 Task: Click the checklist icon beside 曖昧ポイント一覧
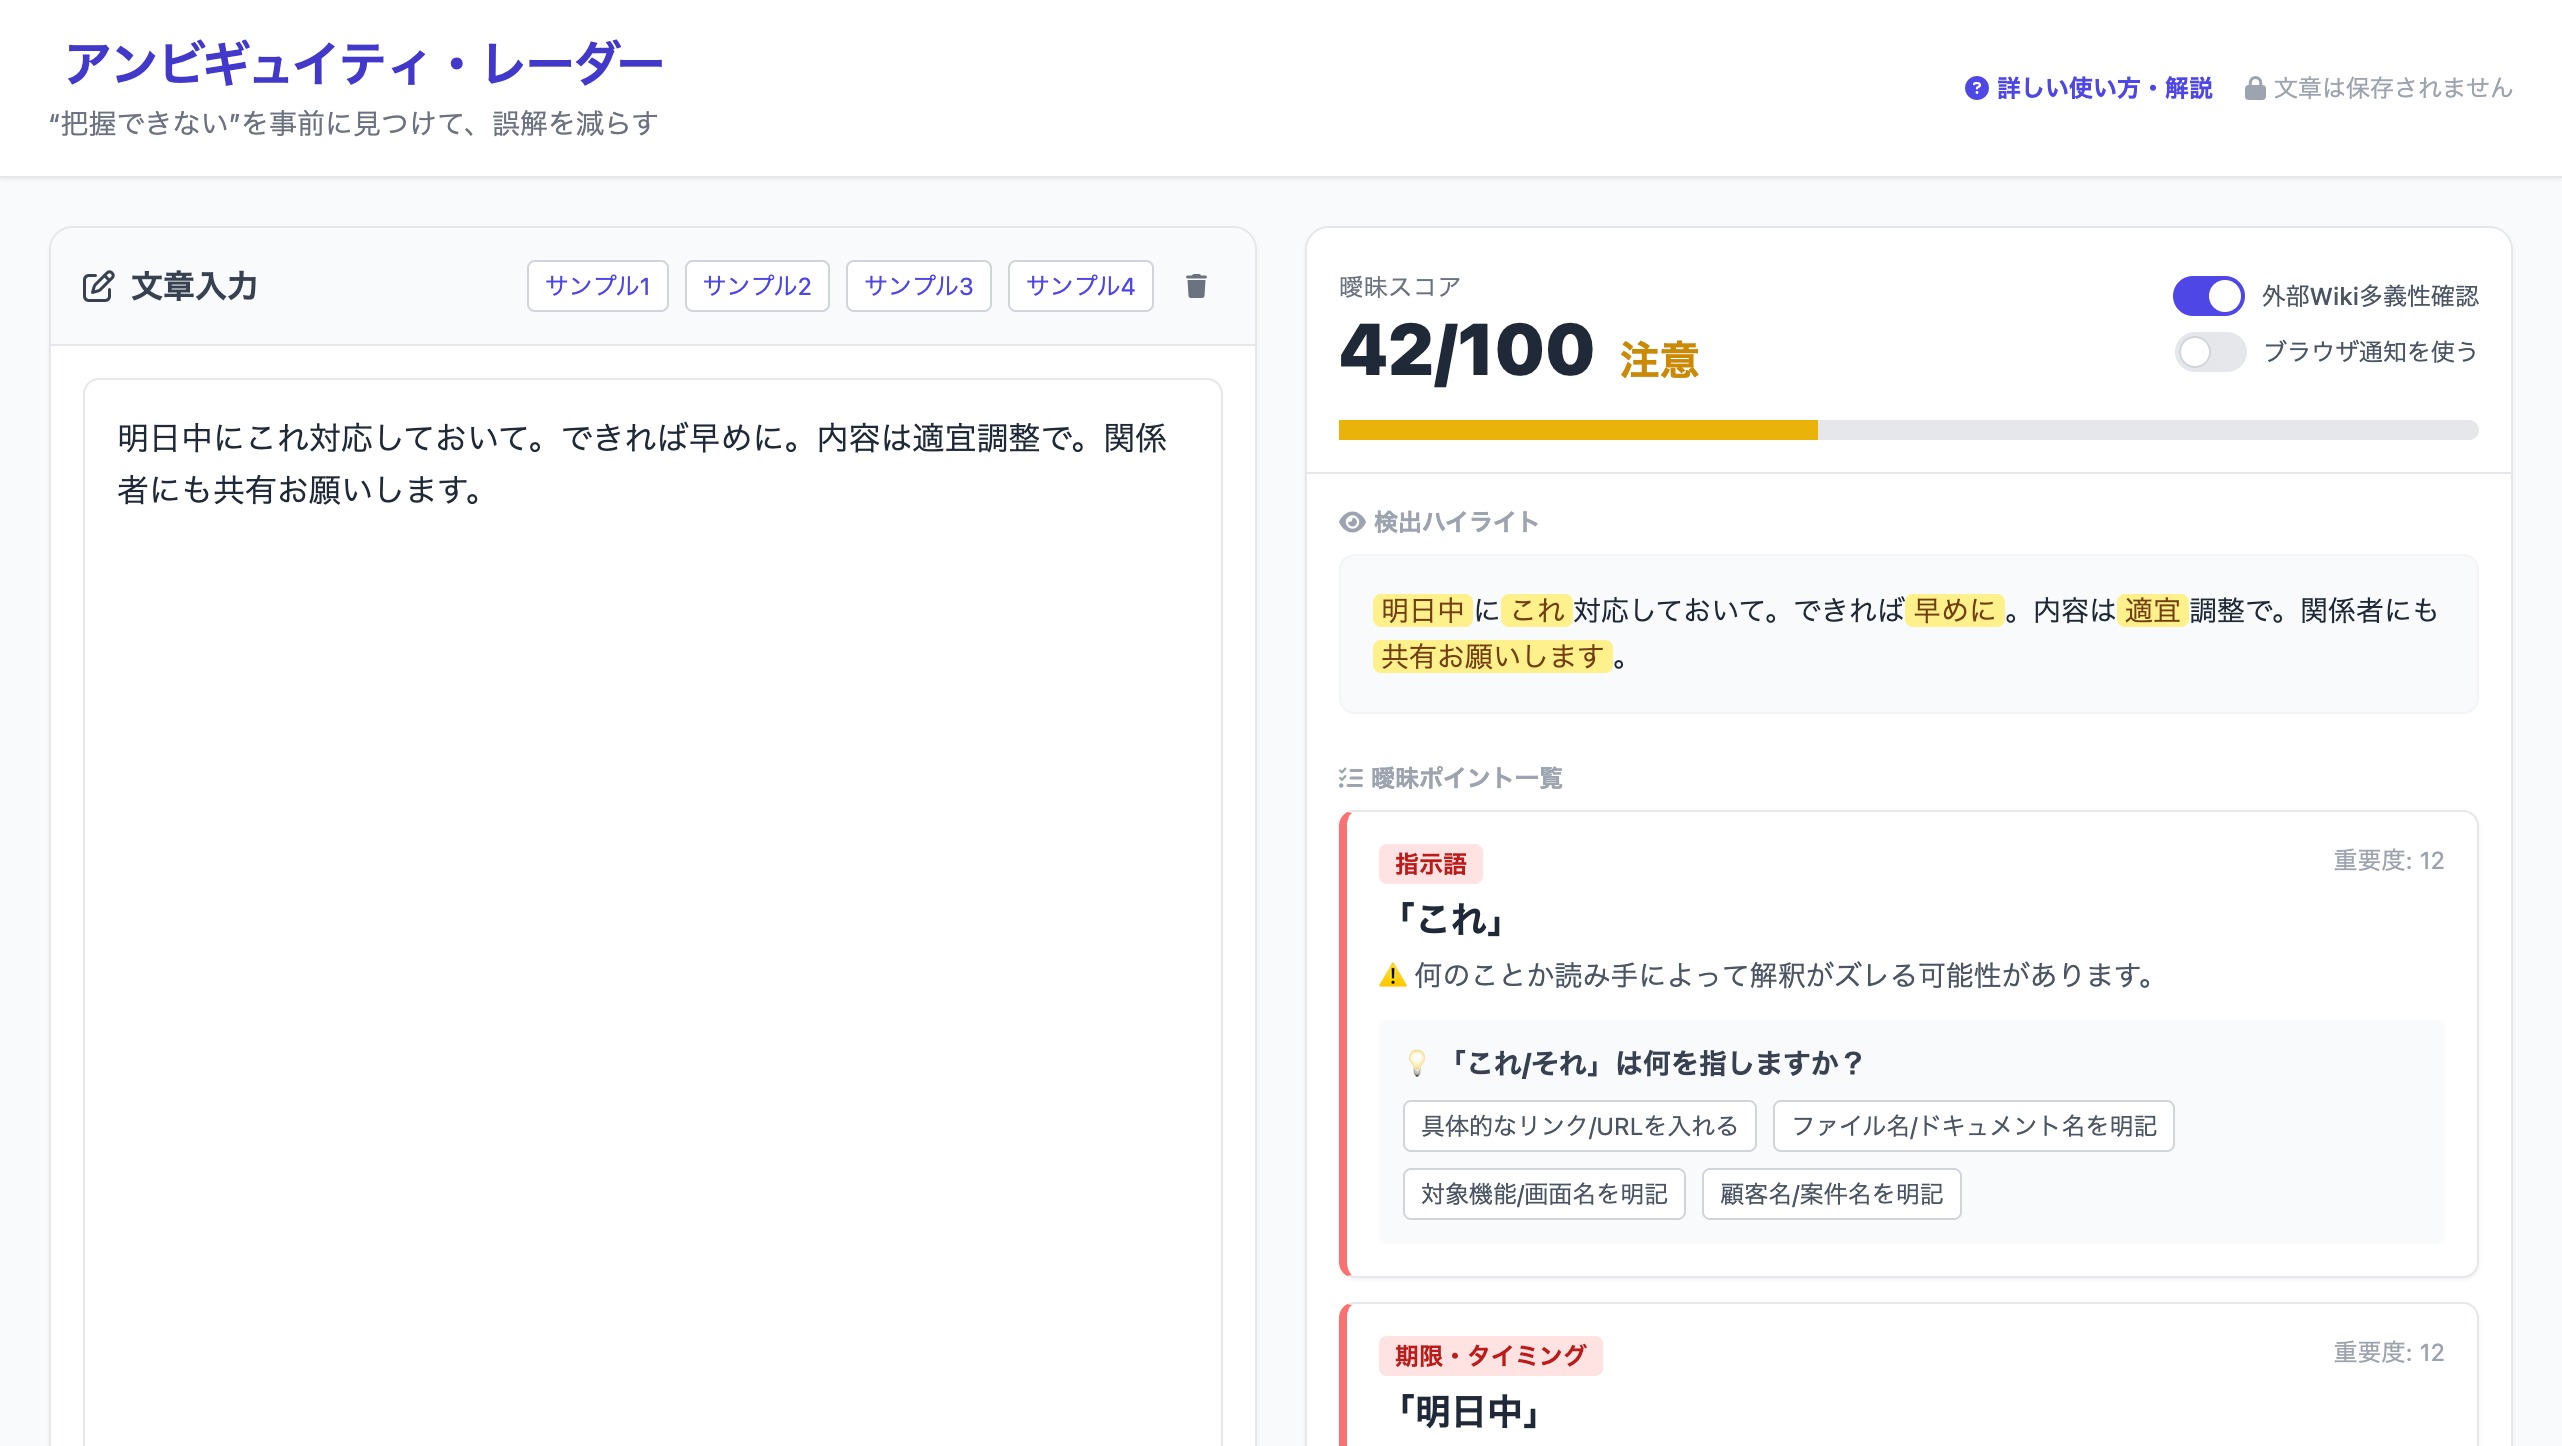tap(1351, 778)
